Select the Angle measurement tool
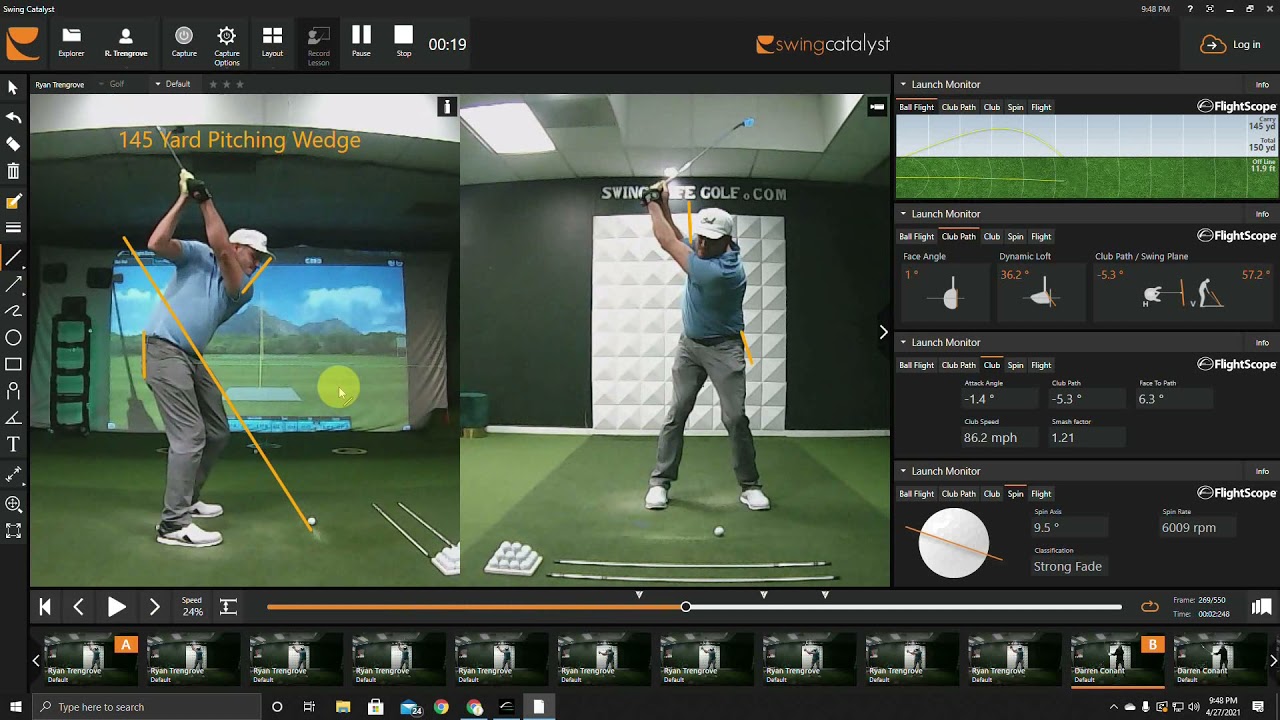Viewport: 1280px width, 720px height. click(x=13, y=418)
